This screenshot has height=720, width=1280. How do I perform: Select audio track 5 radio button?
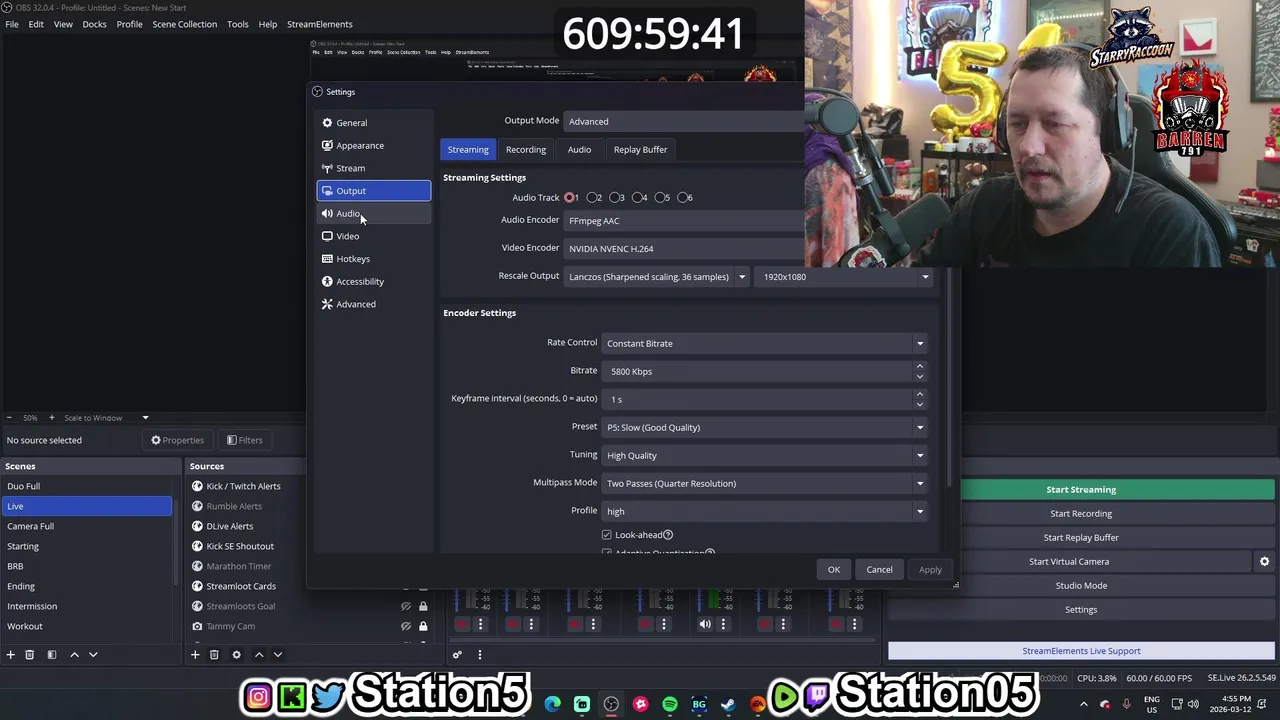(x=661, y=198)
